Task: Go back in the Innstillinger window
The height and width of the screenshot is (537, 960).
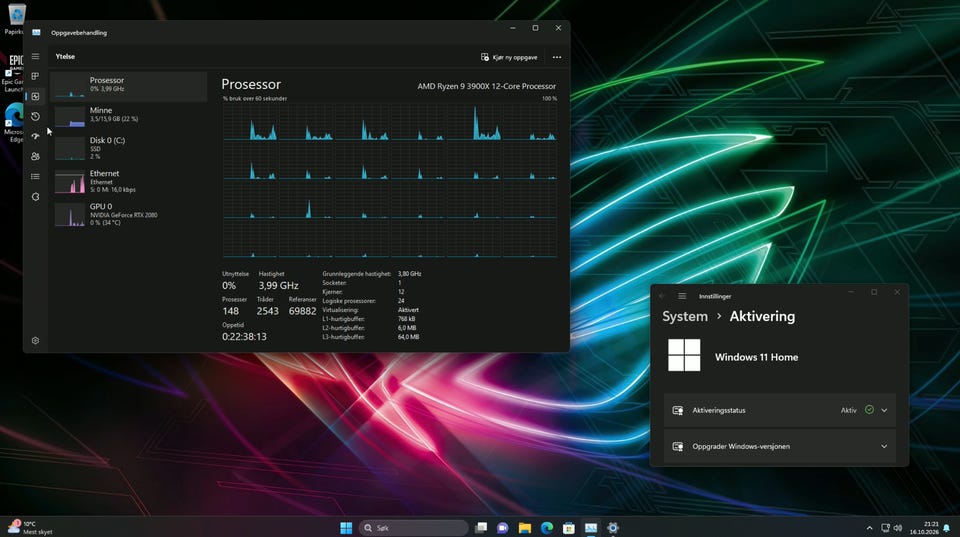Action: (x=662, y=296)
